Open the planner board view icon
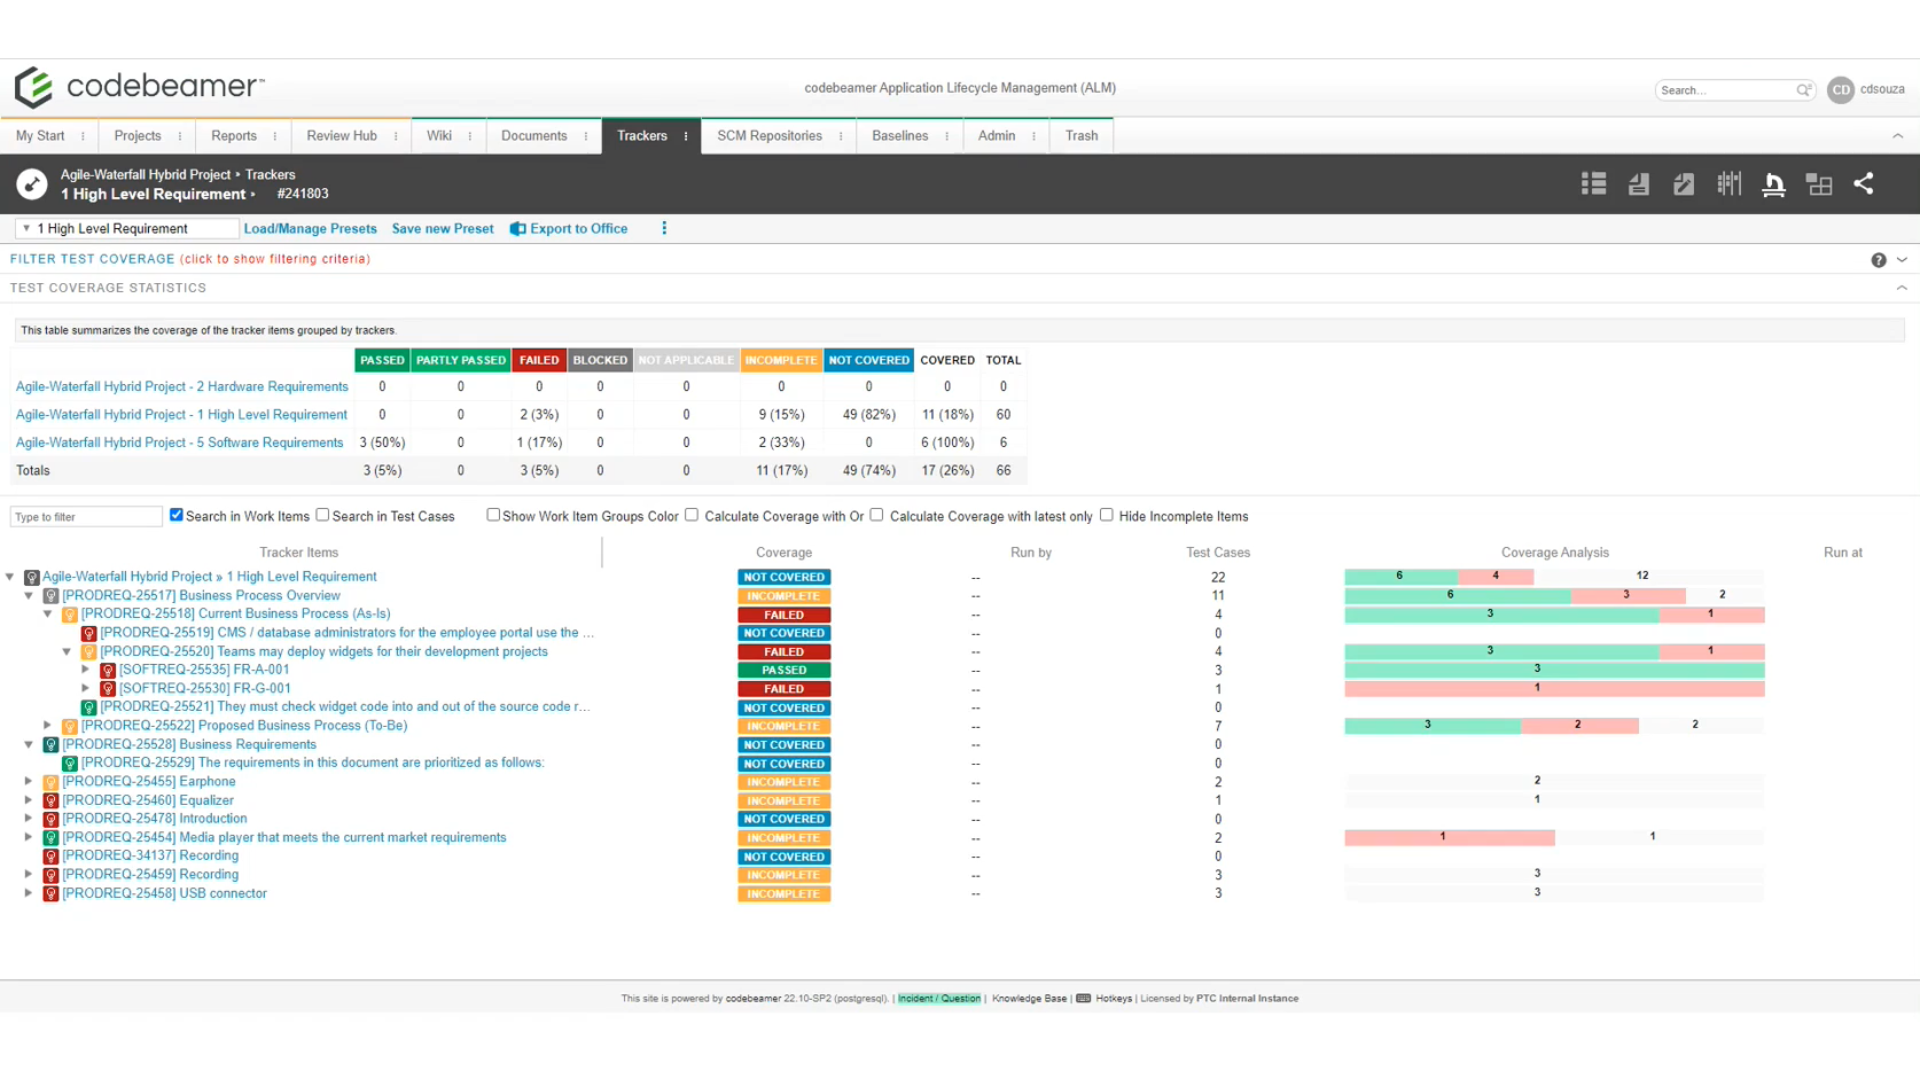Screen dimensions: 1920x1080 1729,184
